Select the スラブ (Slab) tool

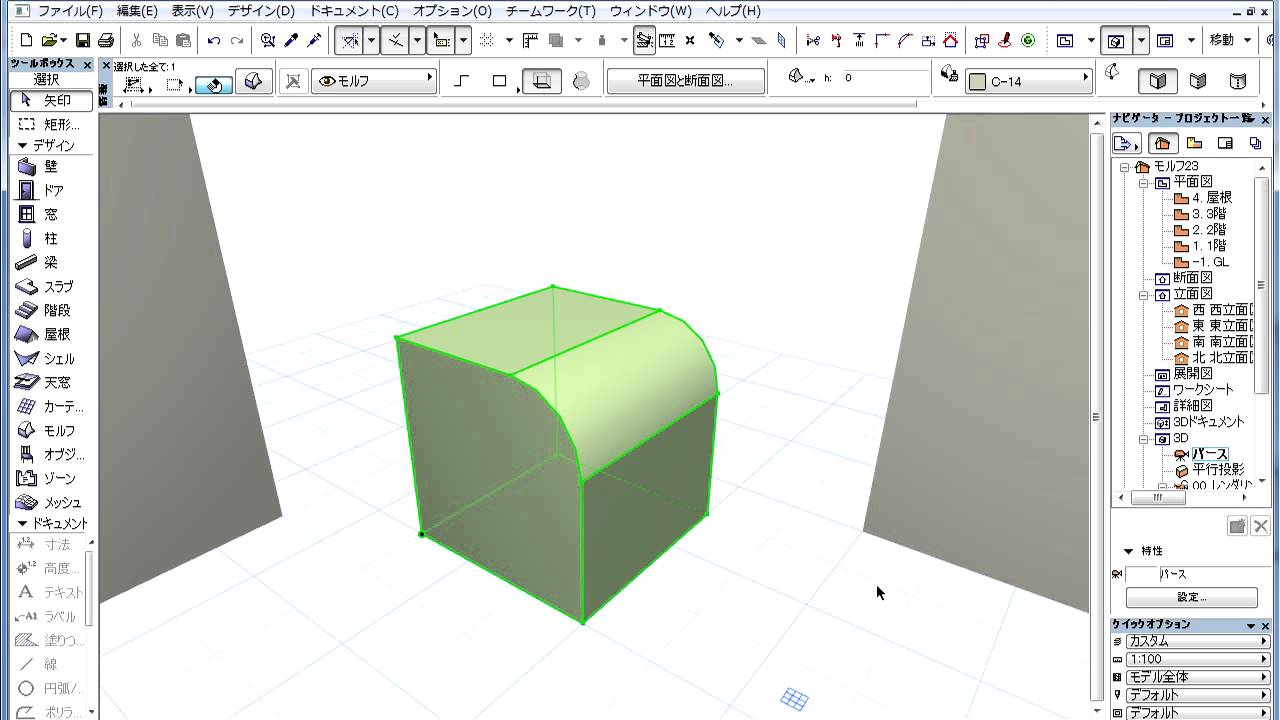[52, 287]
